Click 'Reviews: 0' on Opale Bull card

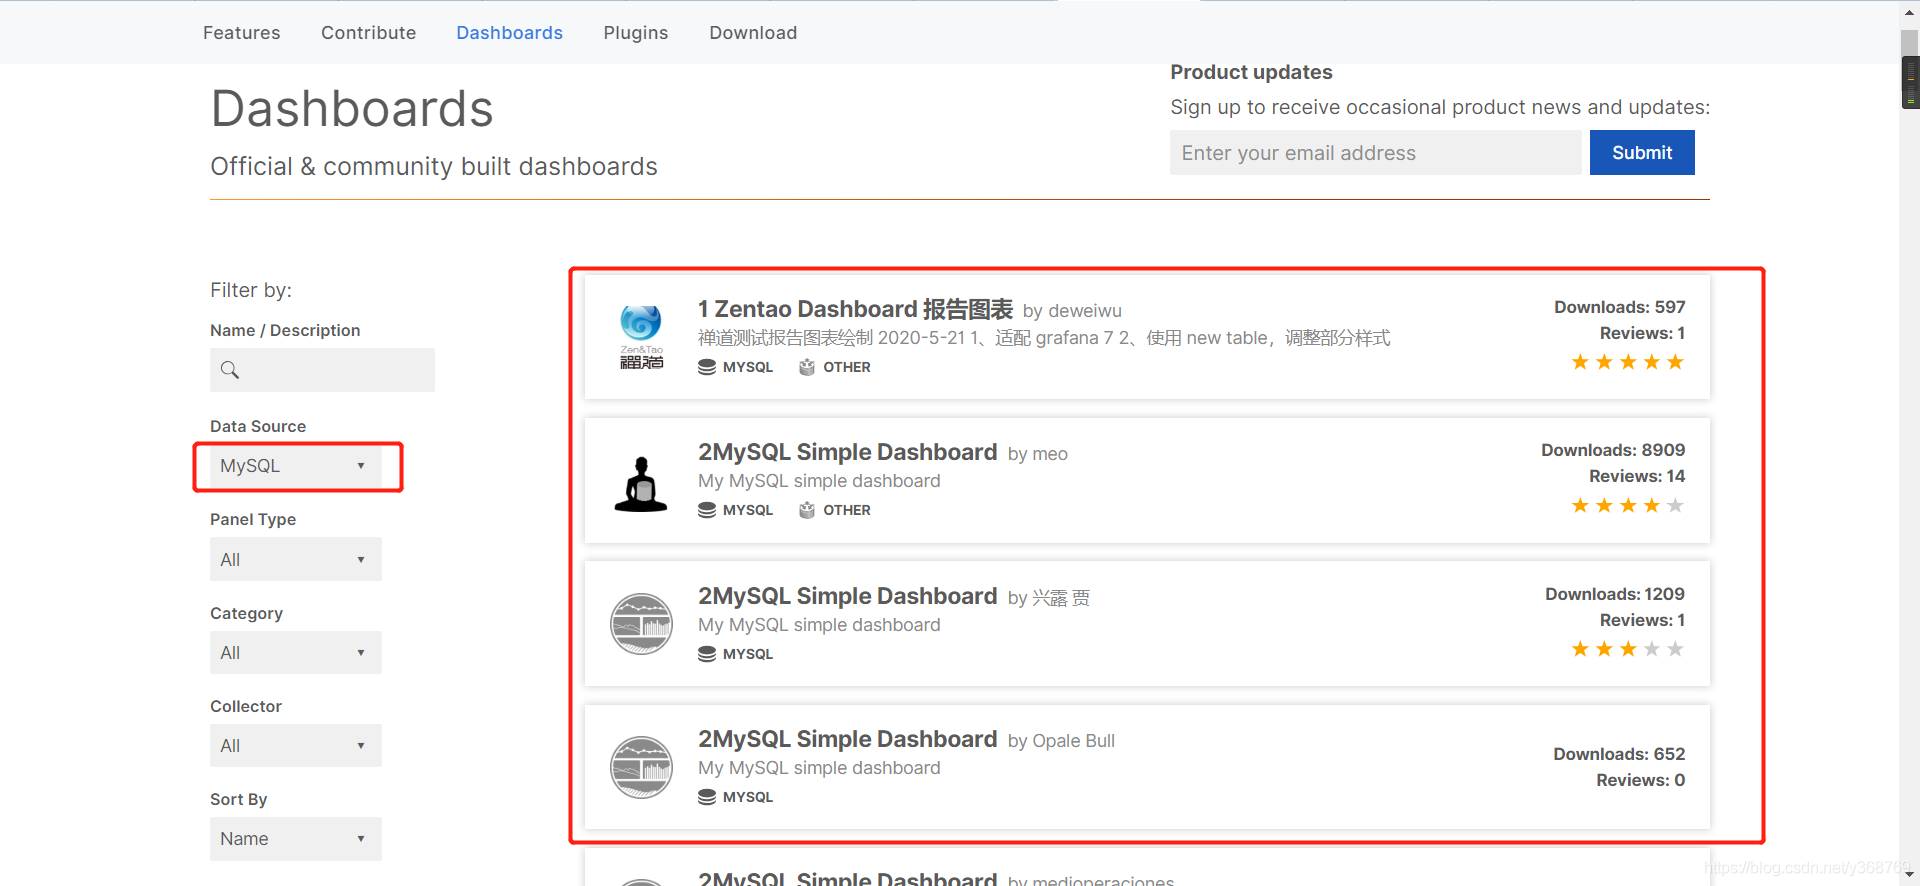1641,780
